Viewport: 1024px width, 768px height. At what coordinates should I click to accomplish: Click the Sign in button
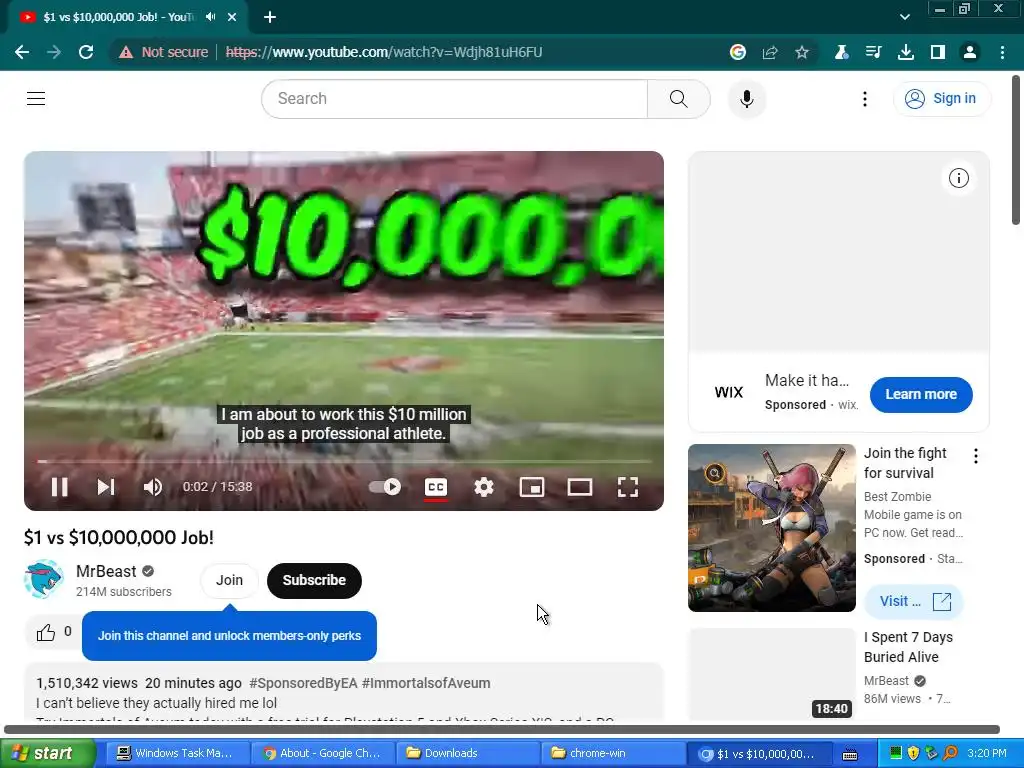coord(941,99)
